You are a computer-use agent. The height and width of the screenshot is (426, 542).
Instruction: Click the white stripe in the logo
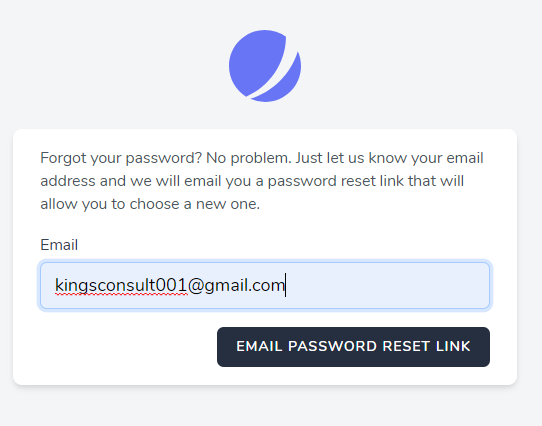coord(273,74)
